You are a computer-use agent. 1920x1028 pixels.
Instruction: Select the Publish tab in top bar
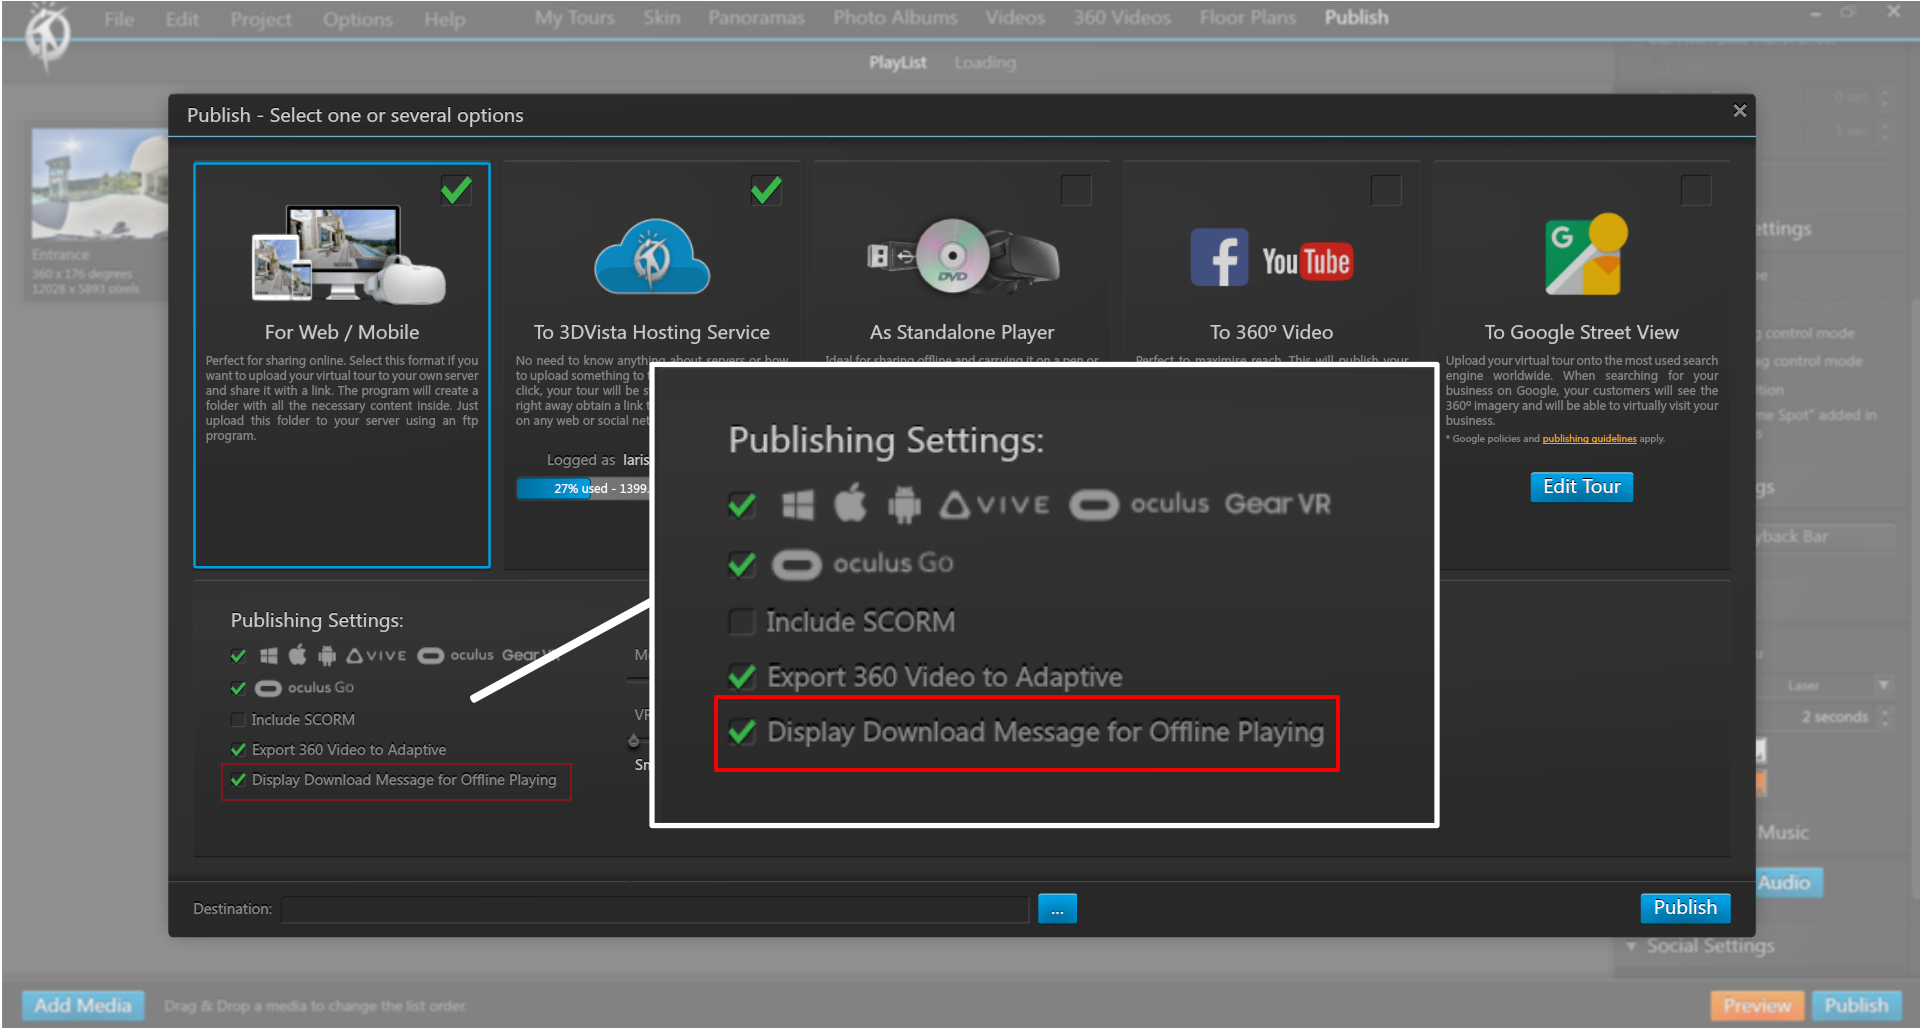point(1356,18)
